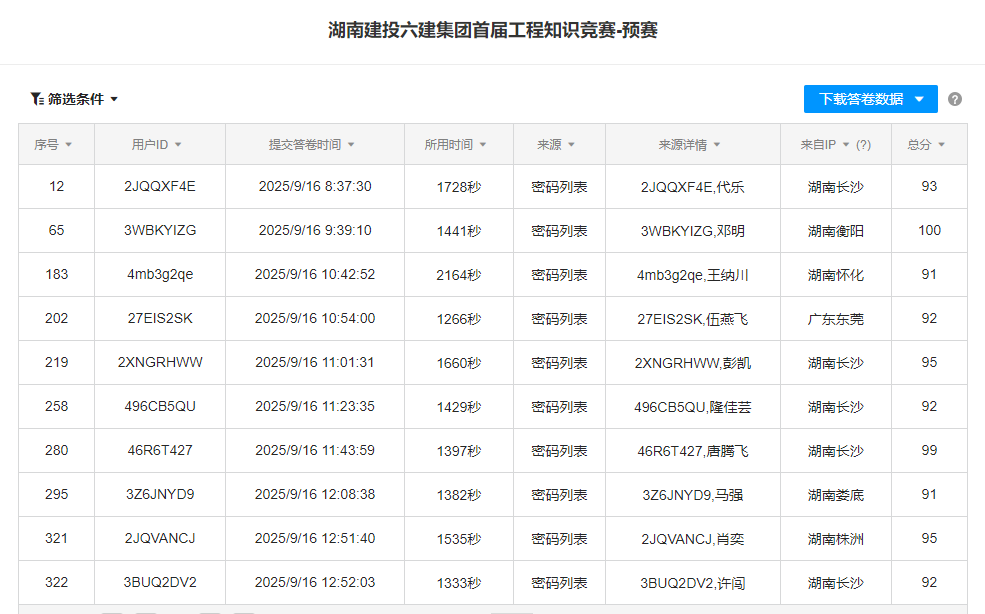Screen dimensions: 985x614
Task: Open the 总分 column sort arrow
Action: tap(941, 145)
